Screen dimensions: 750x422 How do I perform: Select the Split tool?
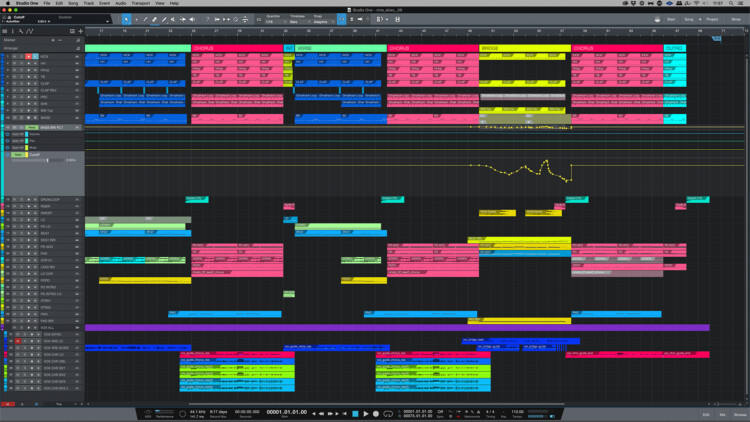[145, 20]
